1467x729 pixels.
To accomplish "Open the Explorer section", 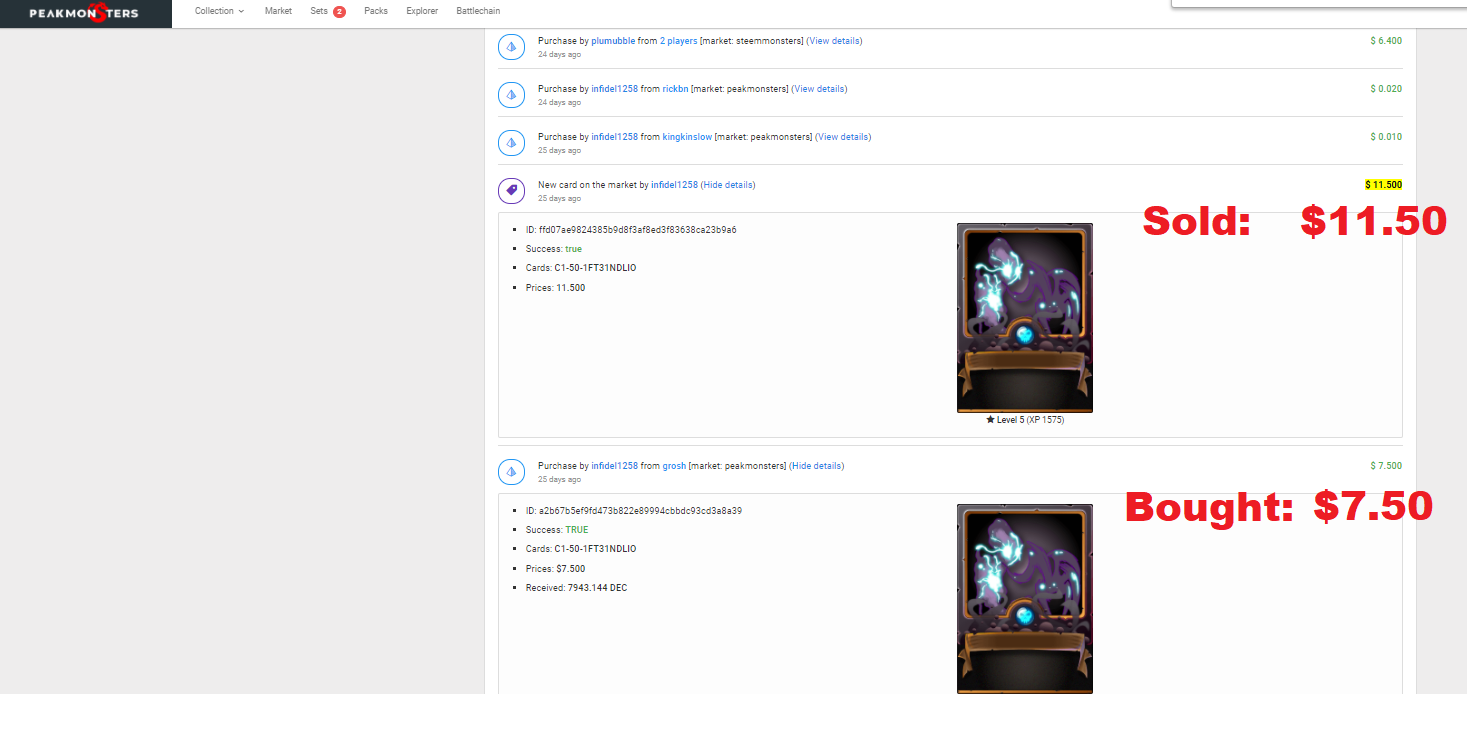I will click(422, 11).
